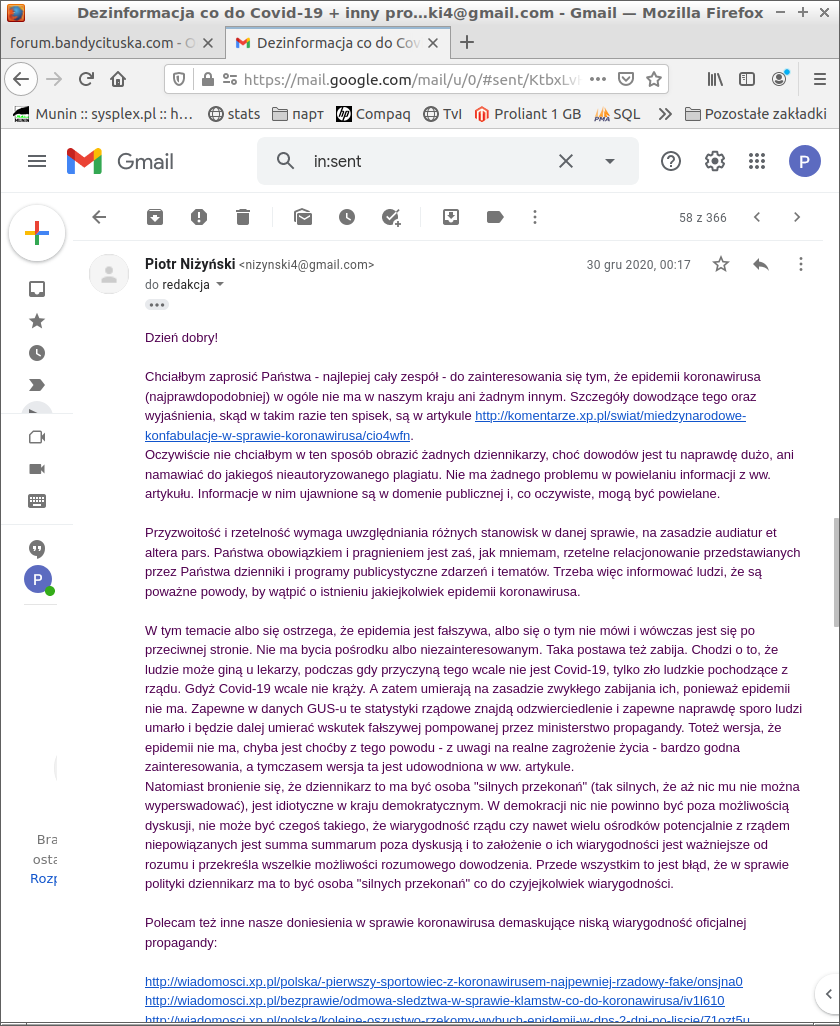The height and width of the screenshot is (1026, 840).
Task: Open the Firefox hamburger menu
Action: (x=820, y=79)
